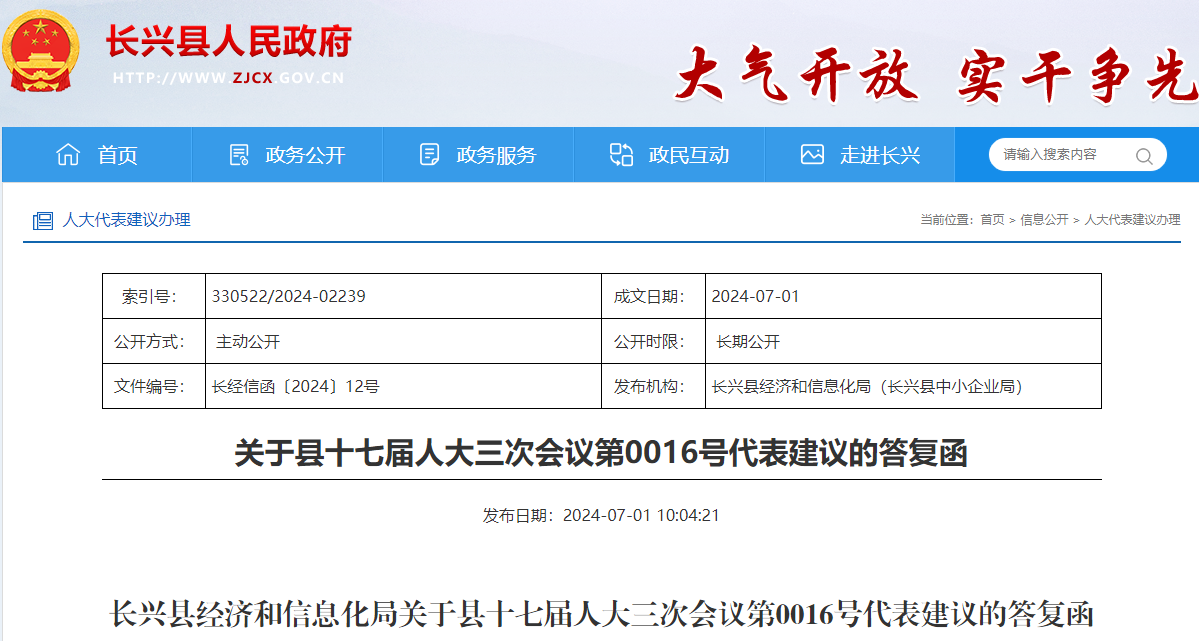This screenshot has width=1199, height=641.
Task: Click the home icon in navigation bar
Action: coord(68,155)
